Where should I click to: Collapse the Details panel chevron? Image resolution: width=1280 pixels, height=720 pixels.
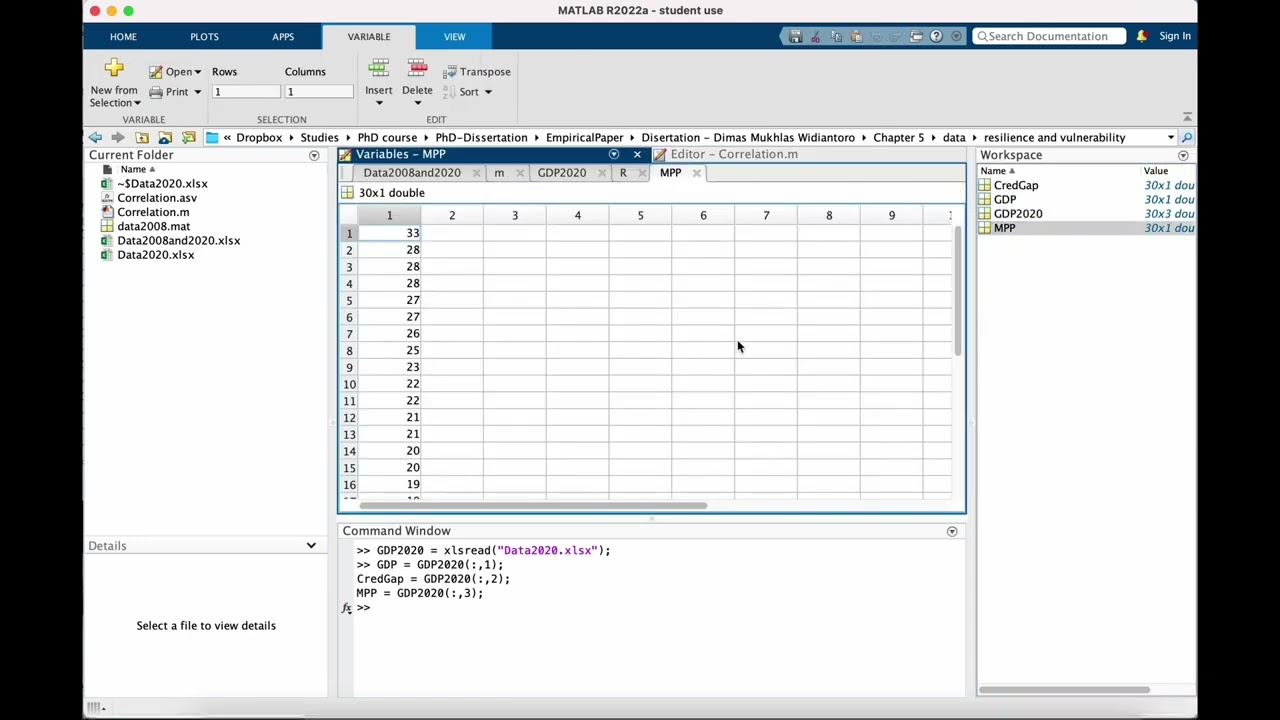click(311, 546)
